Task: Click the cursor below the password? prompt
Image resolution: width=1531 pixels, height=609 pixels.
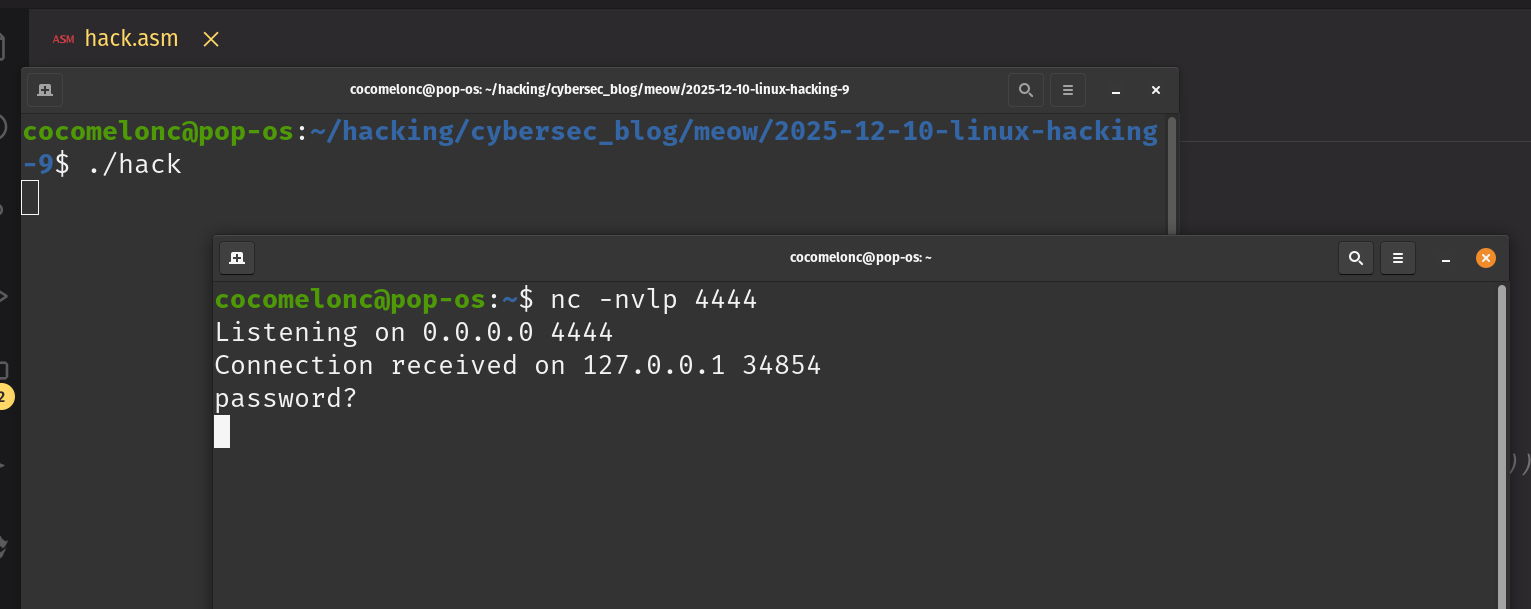Action: tap(222, 431)
